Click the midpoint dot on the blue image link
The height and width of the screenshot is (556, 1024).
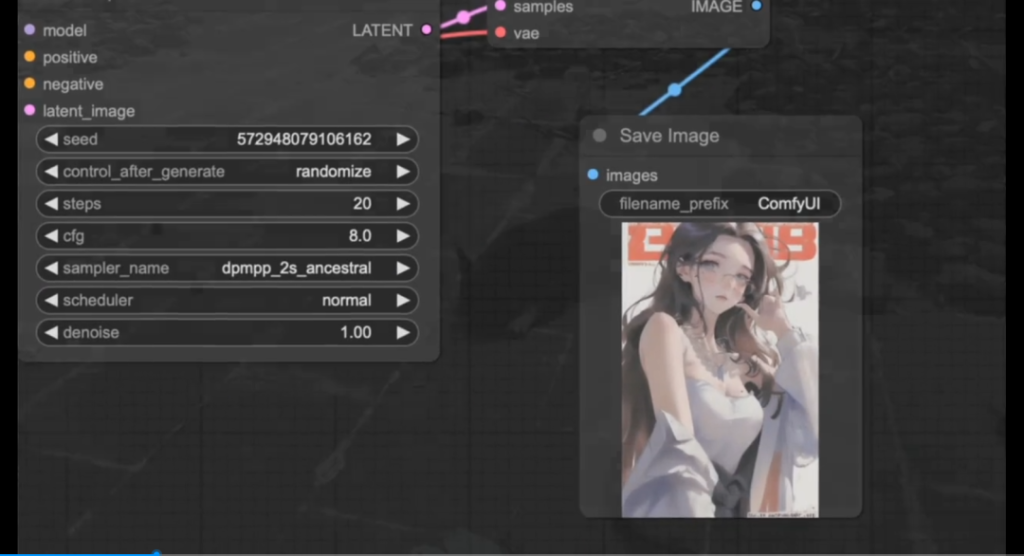(675, 90)
